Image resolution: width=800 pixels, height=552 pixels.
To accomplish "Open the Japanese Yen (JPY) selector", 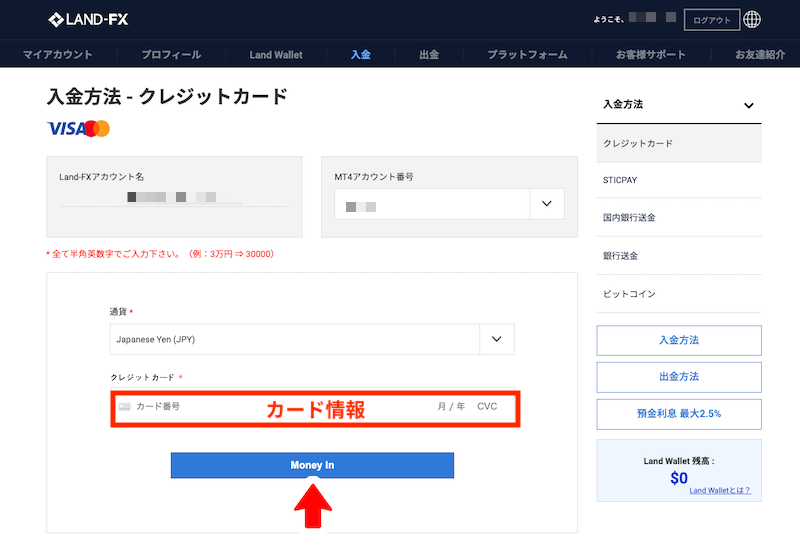I will click(x=312, y=339).
